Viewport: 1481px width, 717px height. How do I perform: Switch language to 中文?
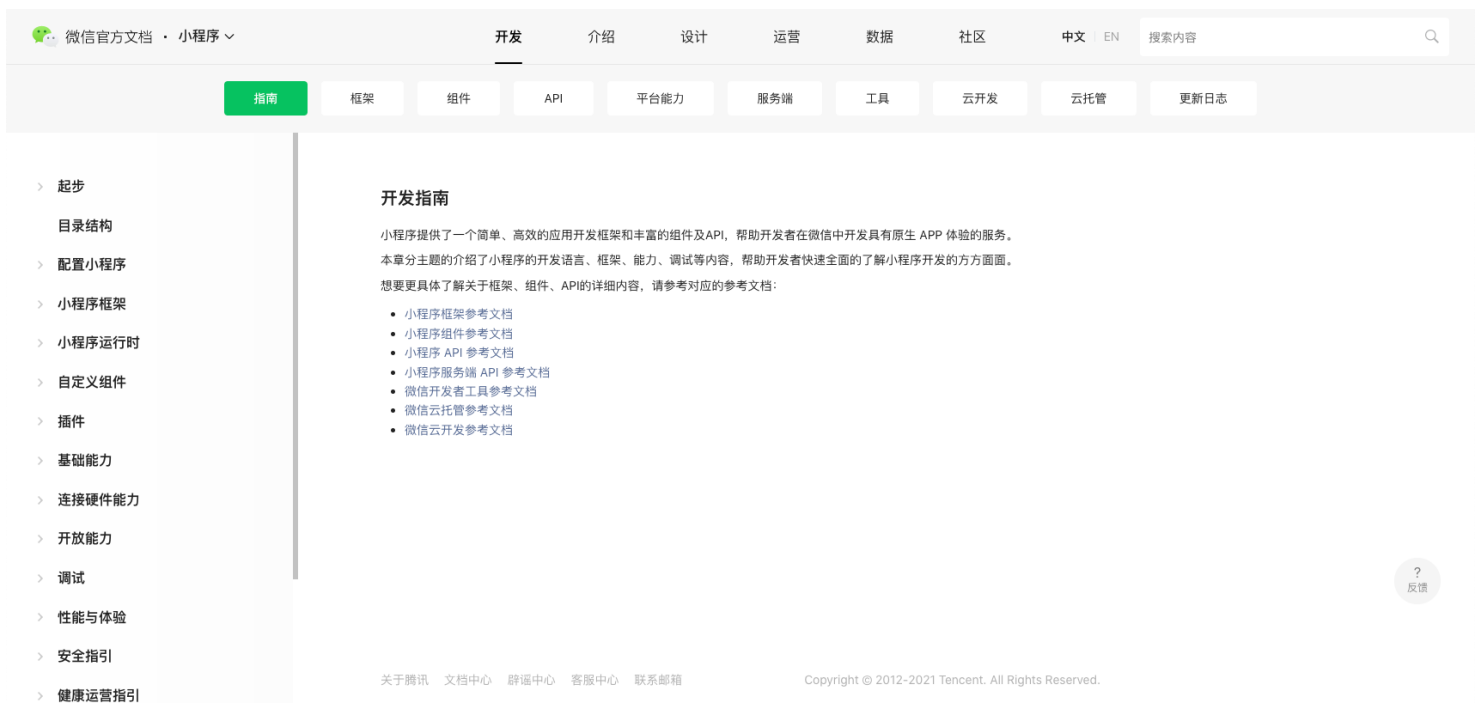[1074, 37]
